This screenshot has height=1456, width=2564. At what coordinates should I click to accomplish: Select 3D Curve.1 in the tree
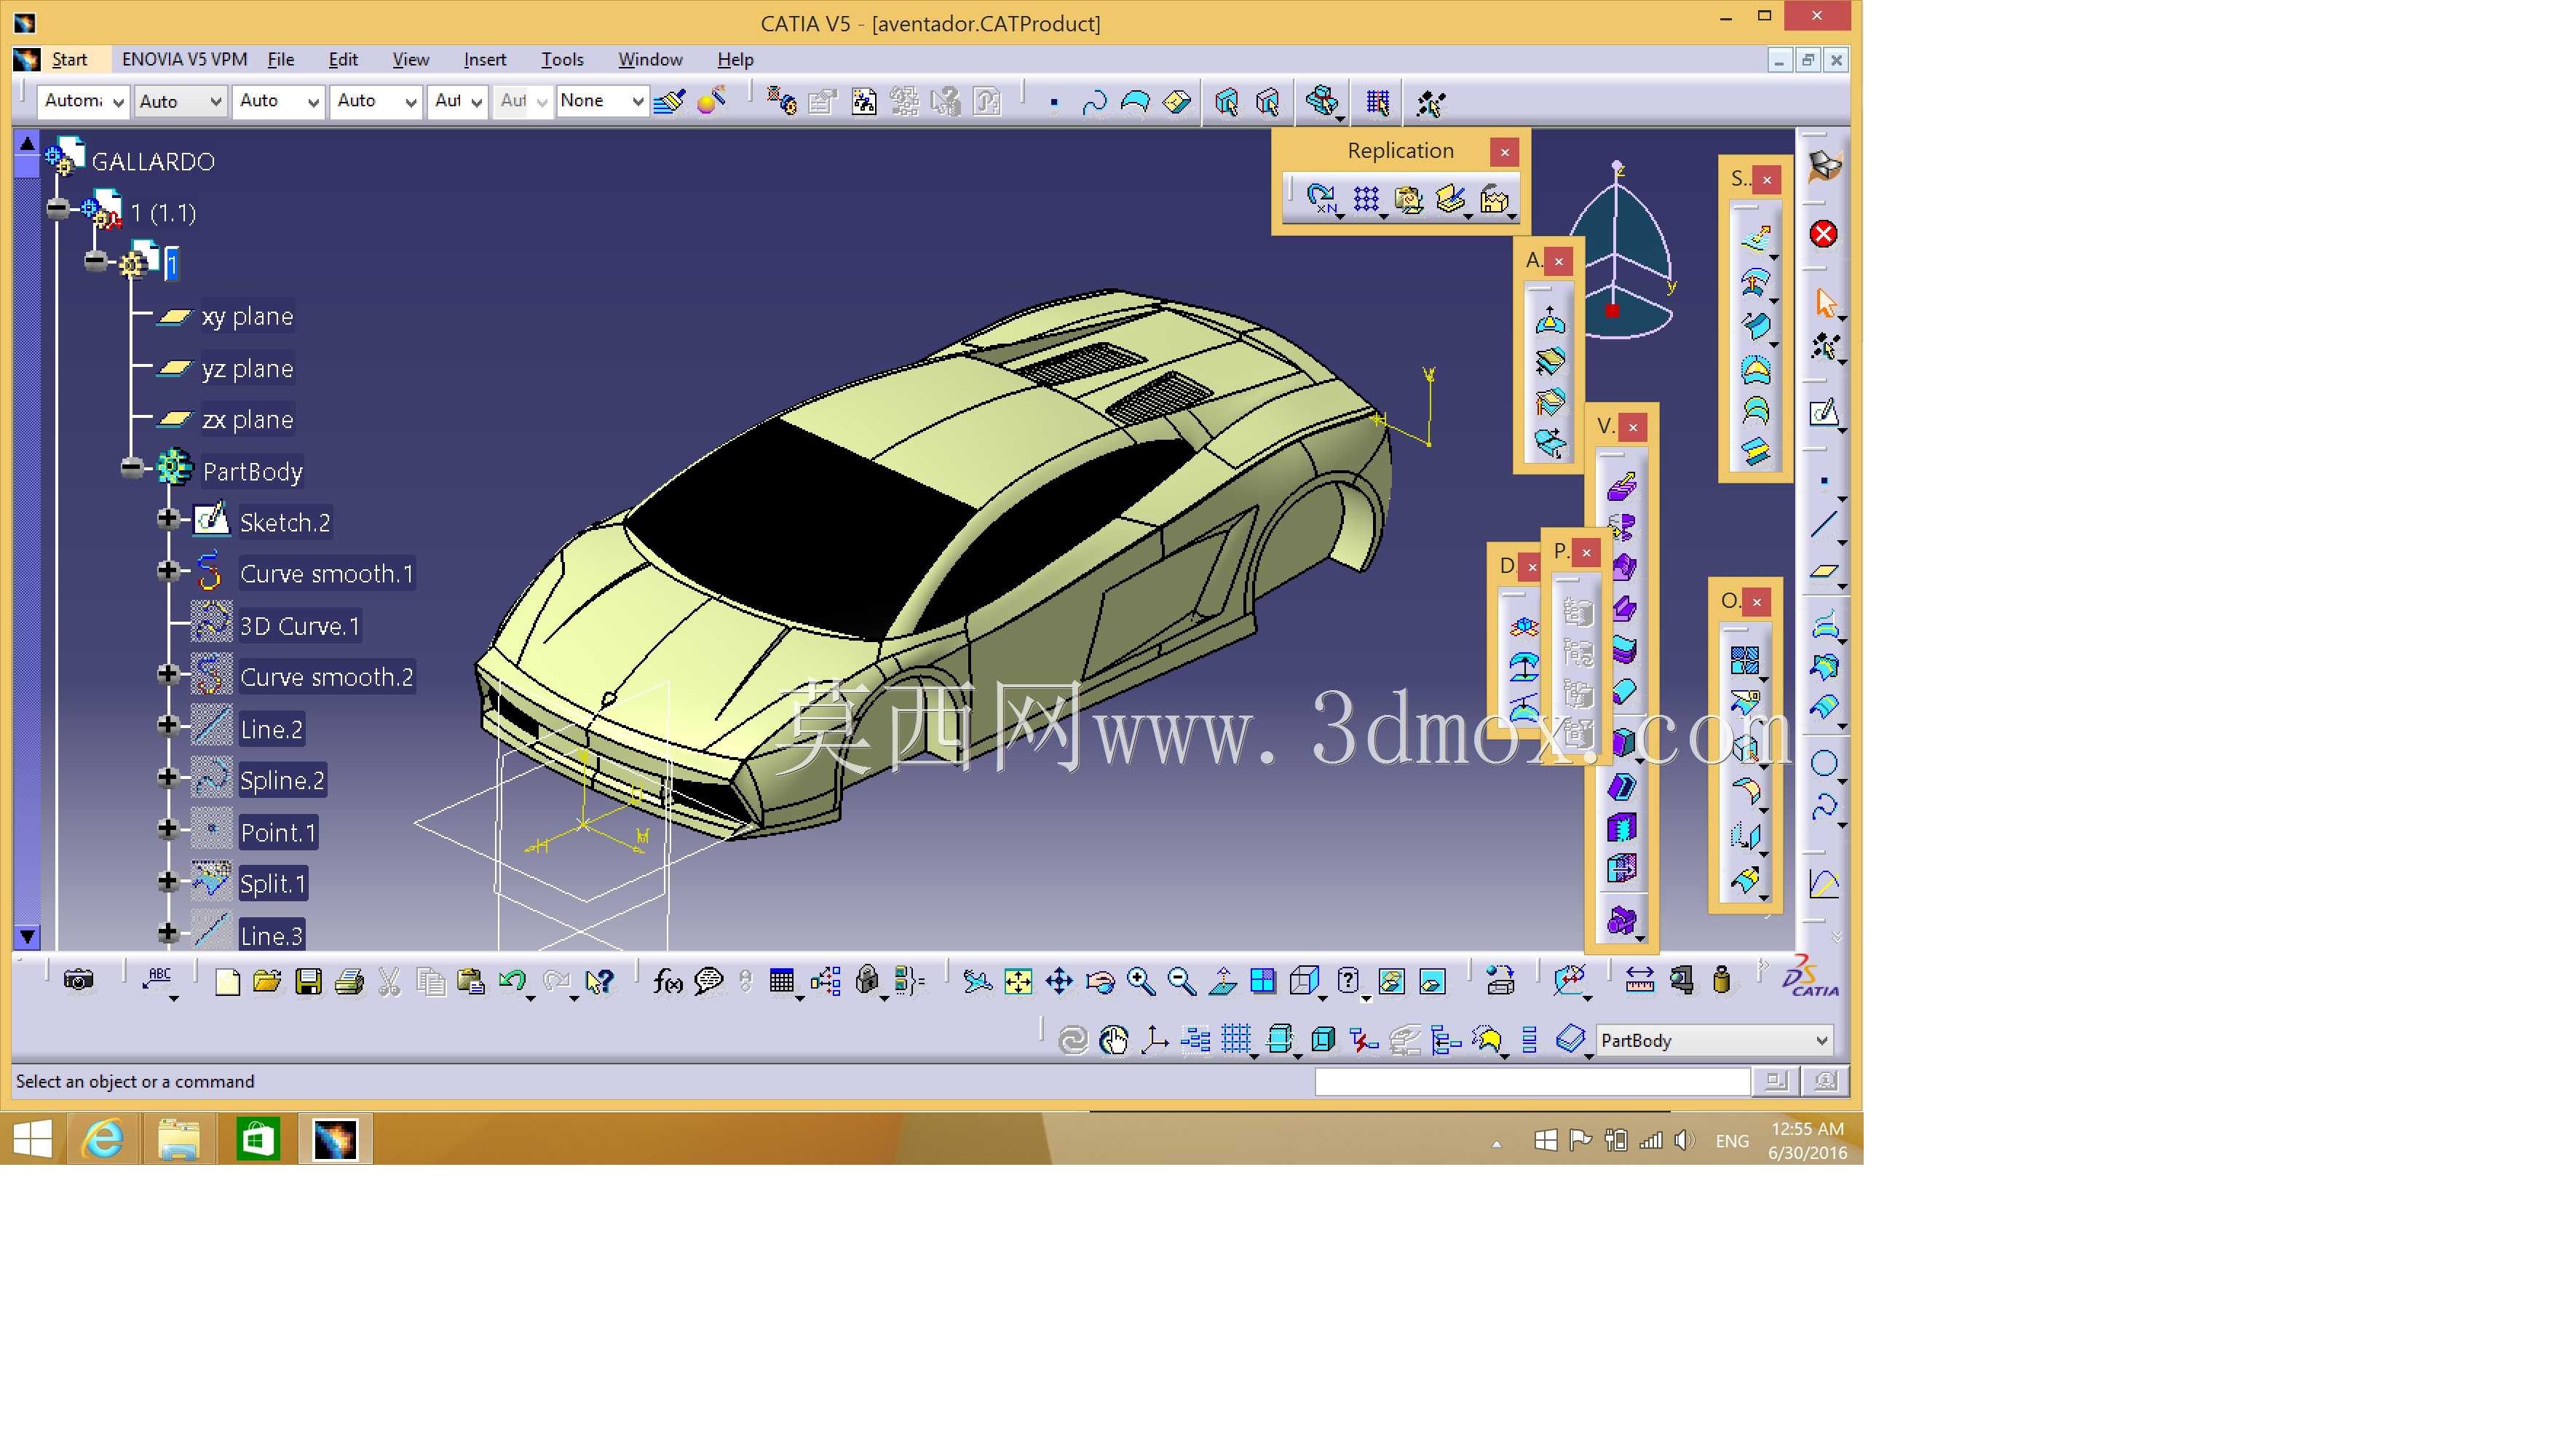pyautogui.click(x=299, y=626)
